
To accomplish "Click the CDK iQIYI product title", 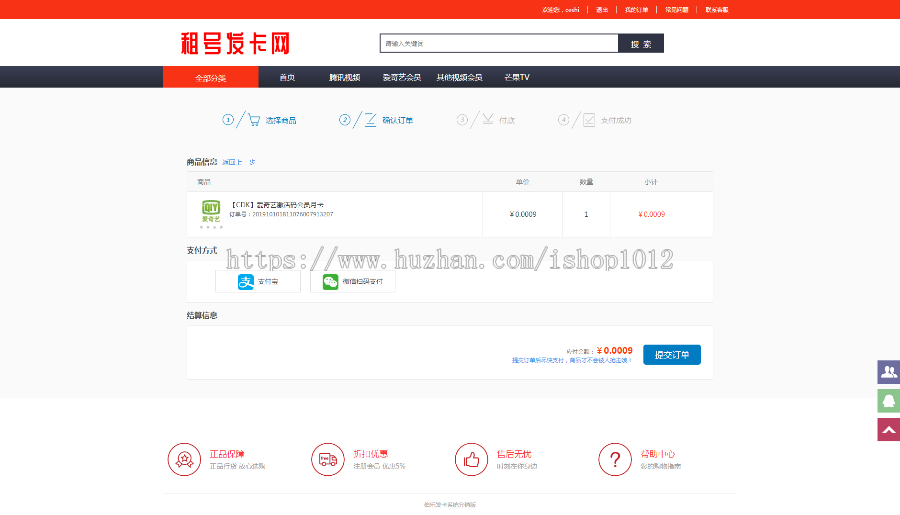I will click(277, 205).
